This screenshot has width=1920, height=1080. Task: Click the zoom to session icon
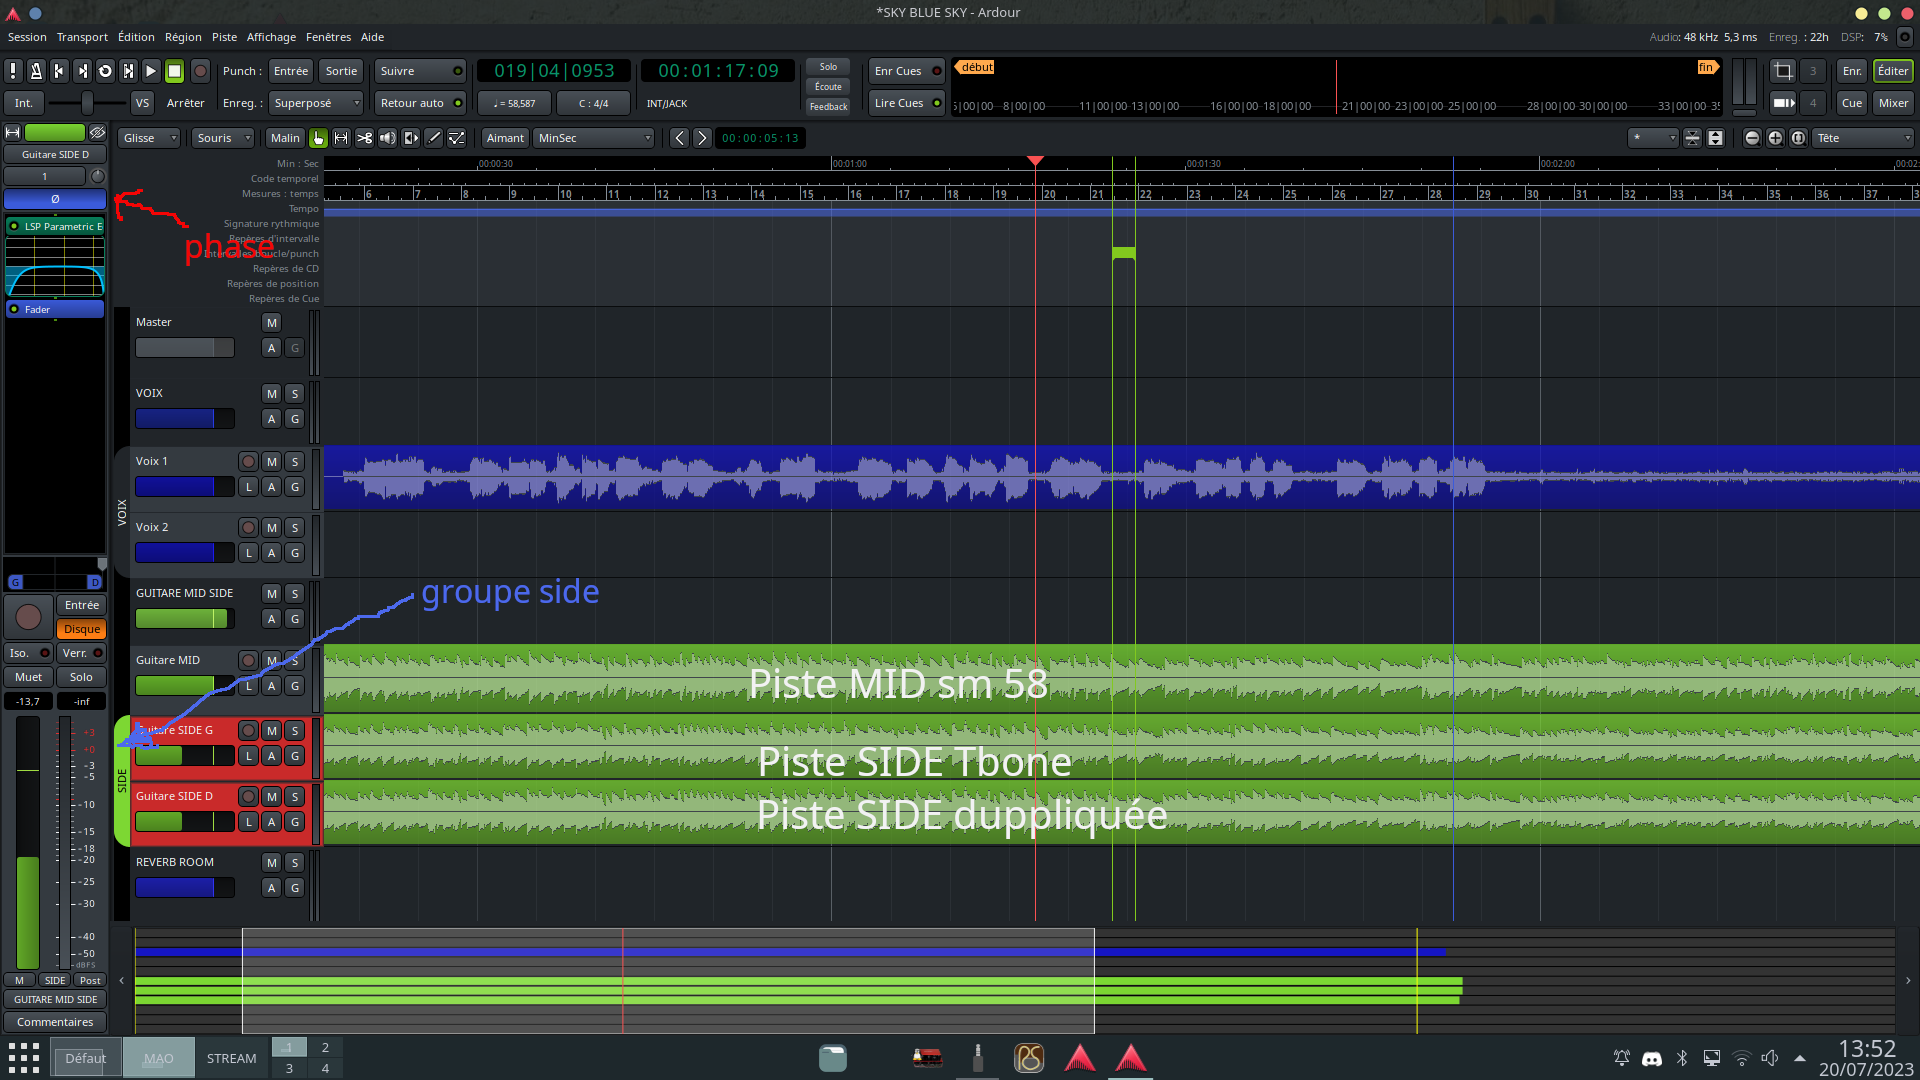pyautogui.click(x=1798, y=138)
